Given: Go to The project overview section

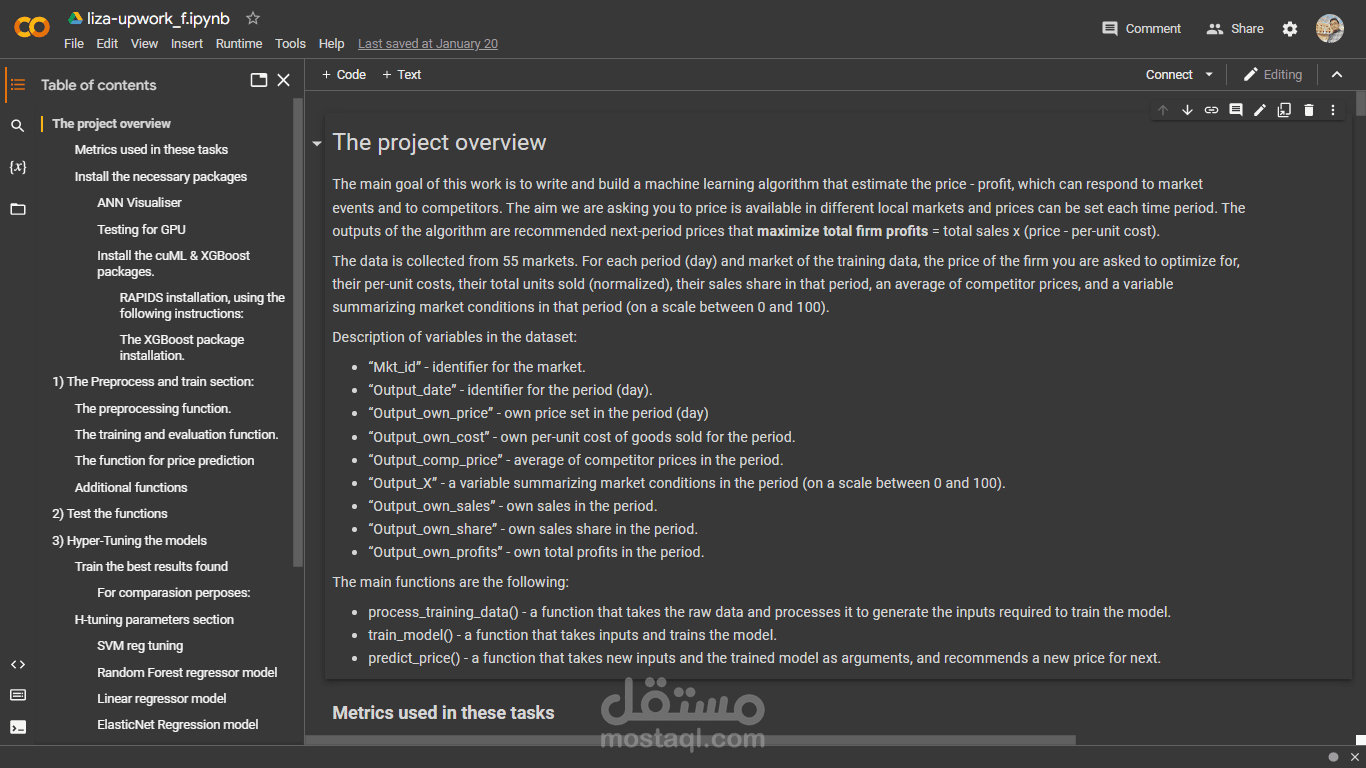Looking at the screenshot, I should point(111,124).
